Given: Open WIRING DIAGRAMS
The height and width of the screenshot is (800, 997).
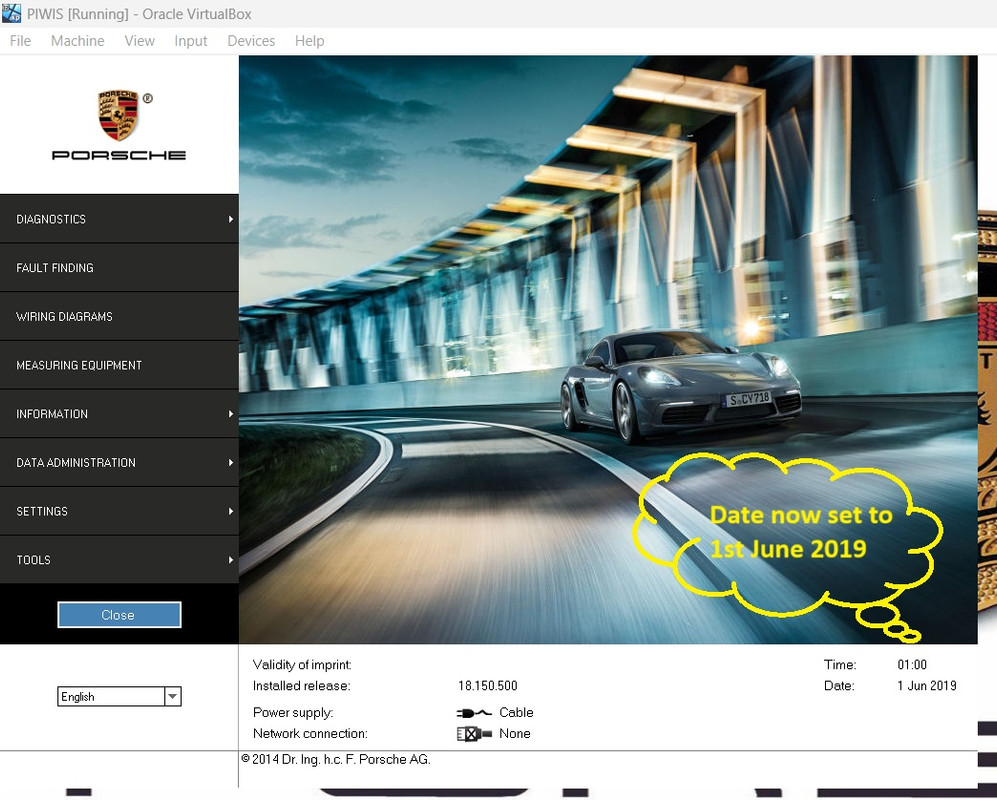Looking at the screenshot, I should point(119,316).
